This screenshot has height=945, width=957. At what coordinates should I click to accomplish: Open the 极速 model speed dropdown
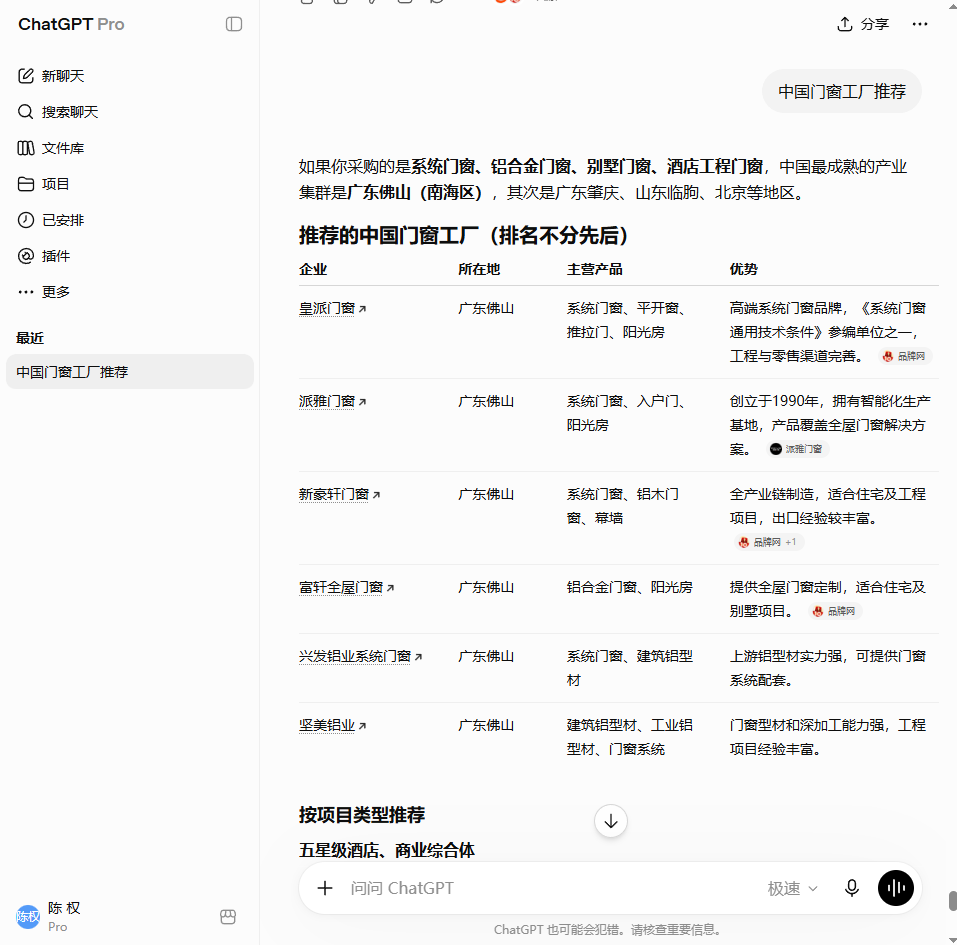click(792, 888)
